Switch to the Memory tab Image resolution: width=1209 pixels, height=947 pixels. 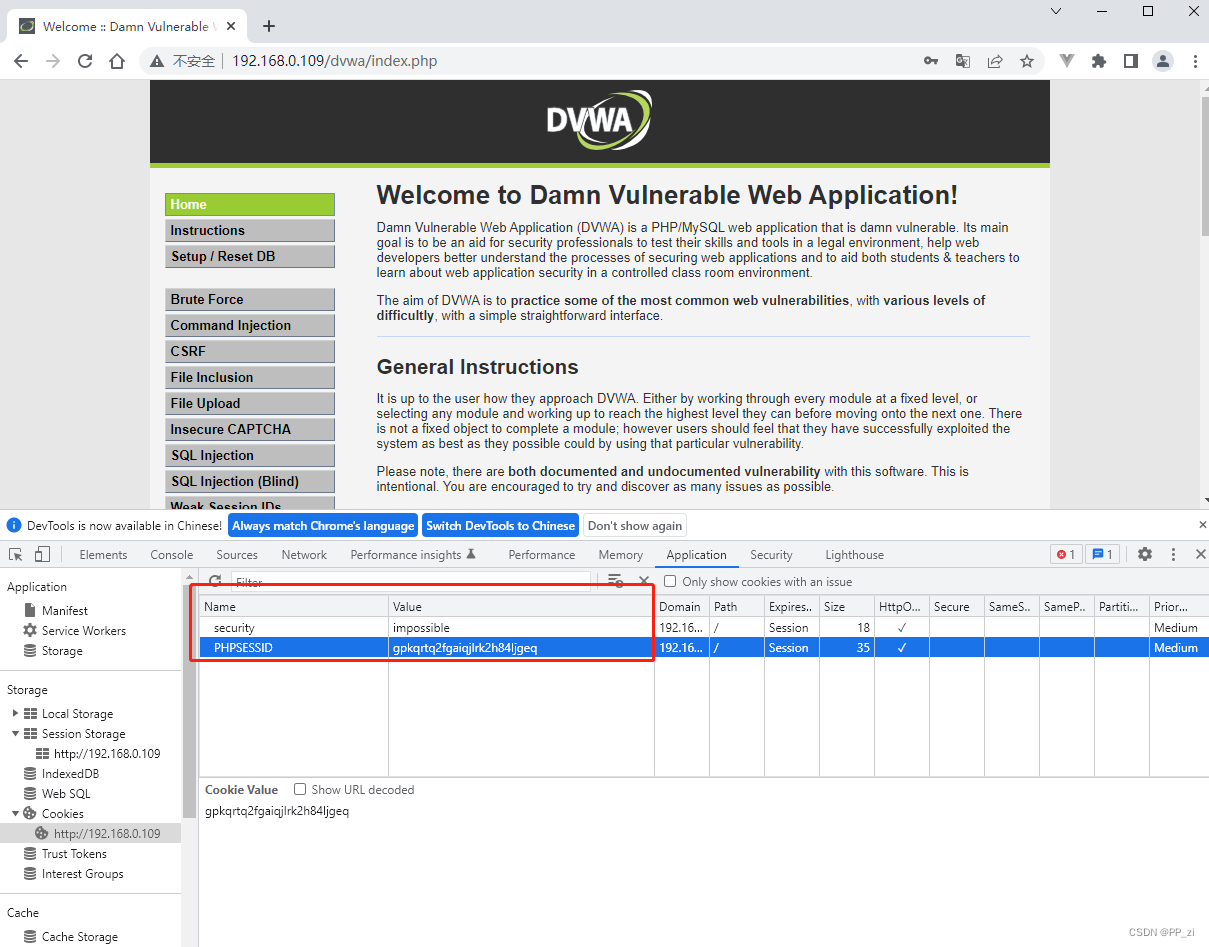tap(621, 555)
